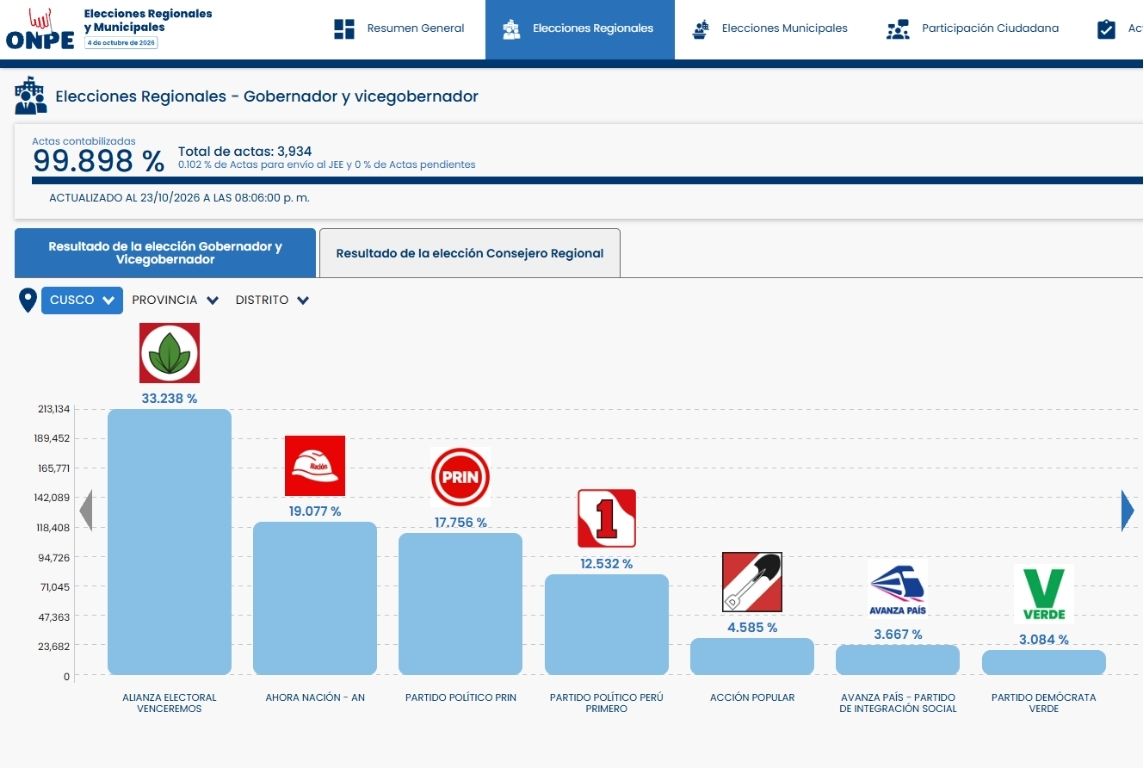
Task: Click the 19.077 % label
Action: (x=314, y=511)
